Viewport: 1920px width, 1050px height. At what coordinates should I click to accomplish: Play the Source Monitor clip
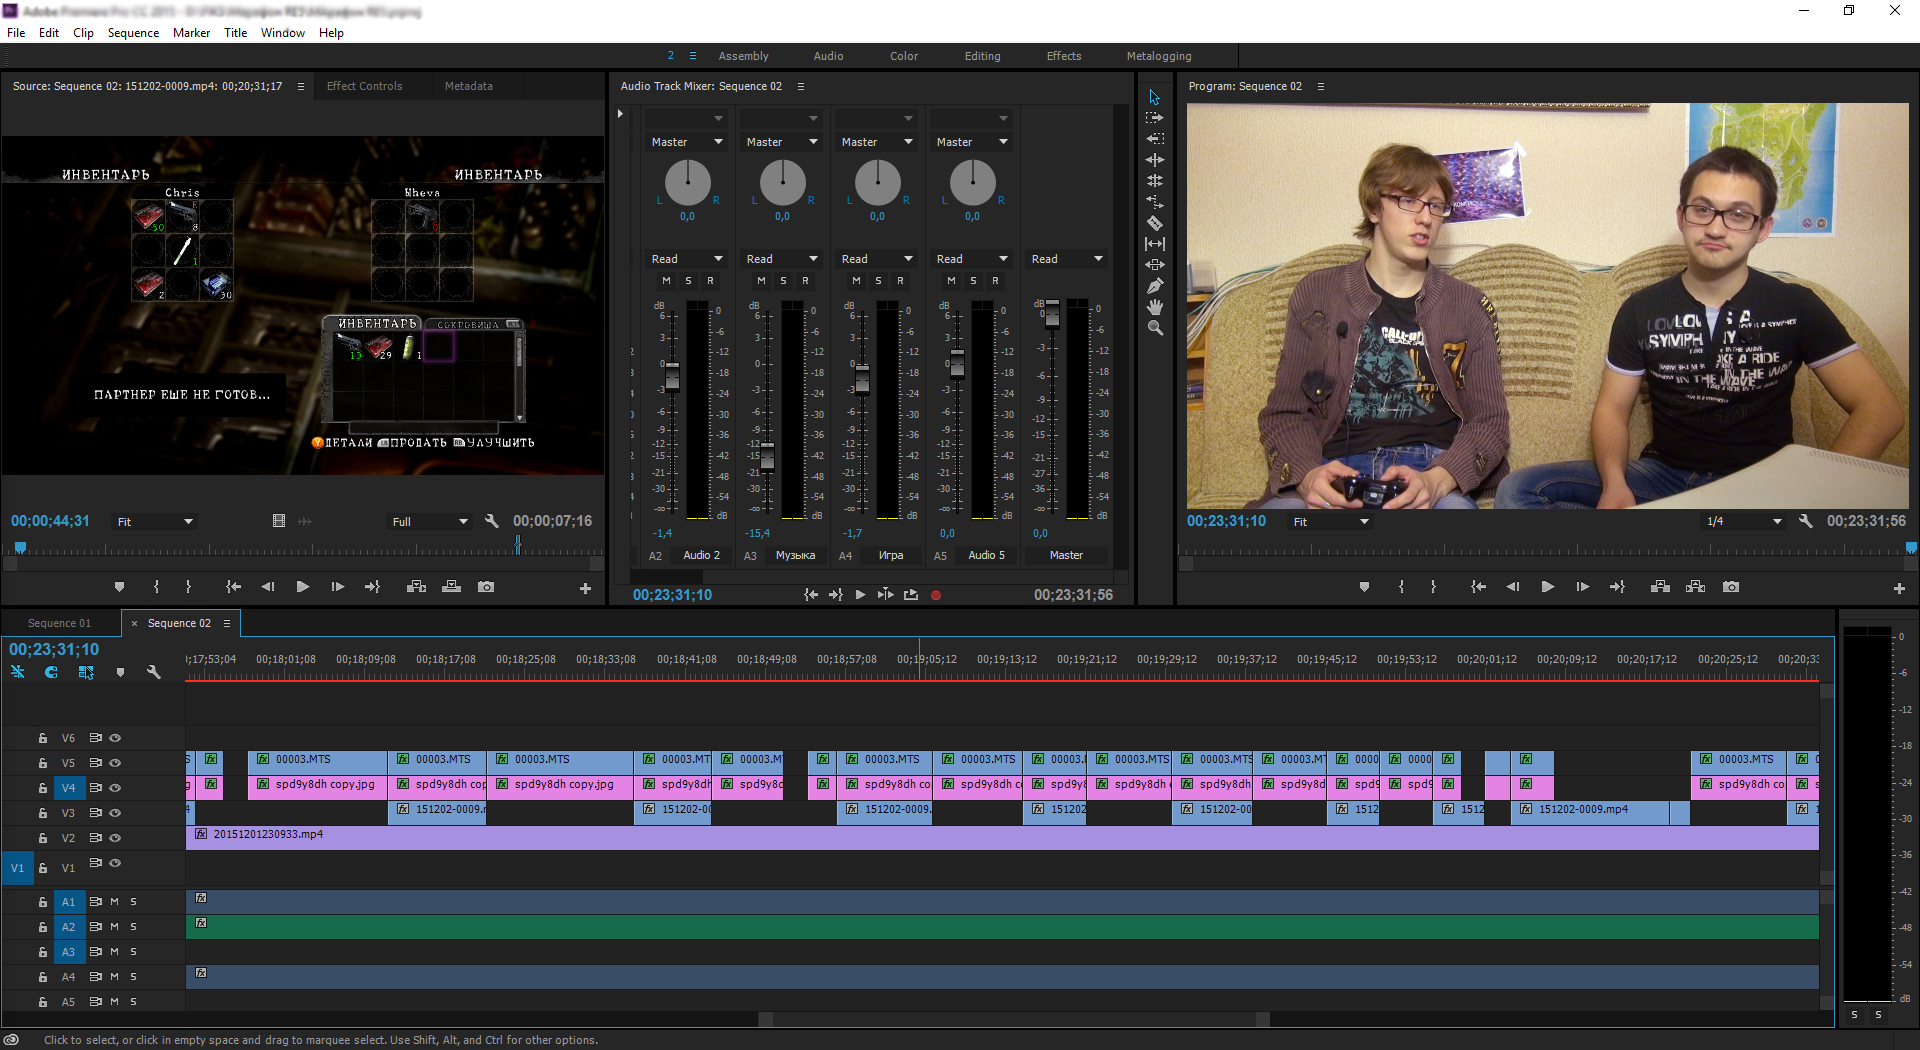pyautogui.click(x=302, y=587)
